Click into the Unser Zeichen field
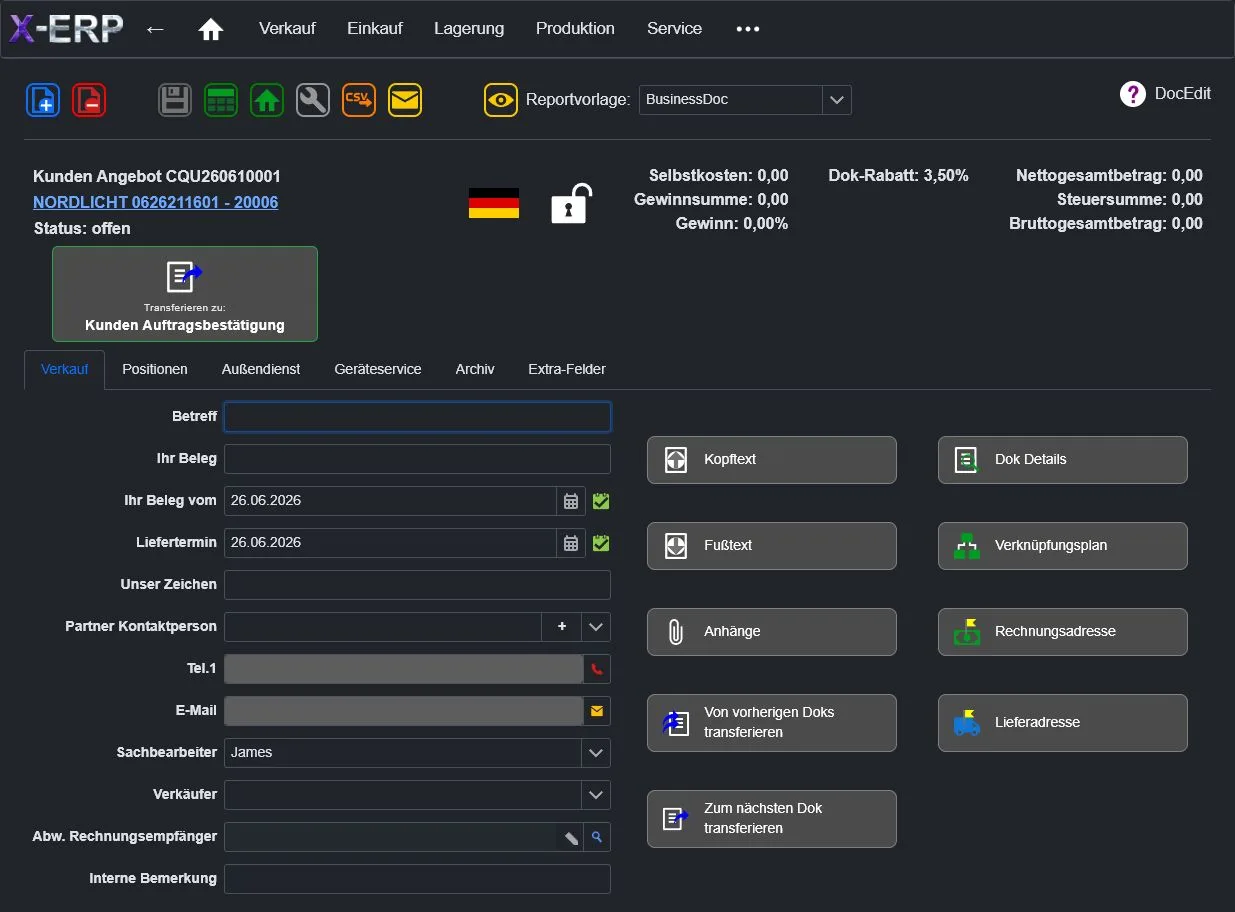 click(417, 585)
